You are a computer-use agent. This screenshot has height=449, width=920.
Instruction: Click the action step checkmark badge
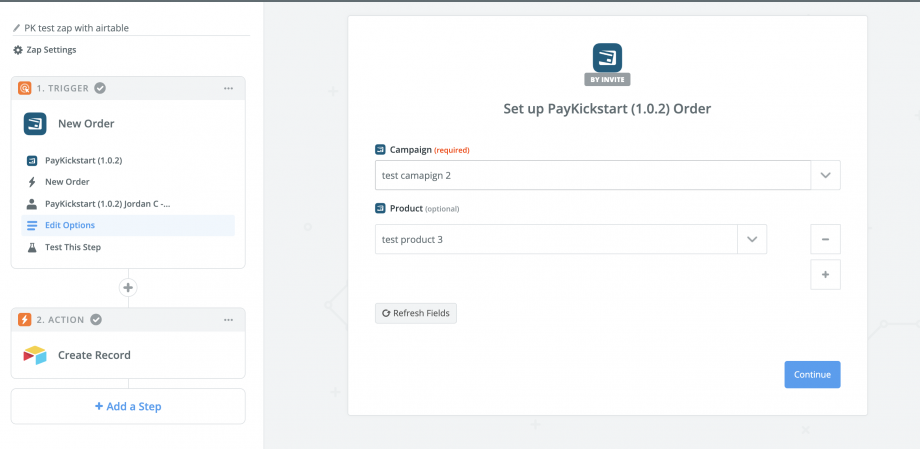coord(96,320)
